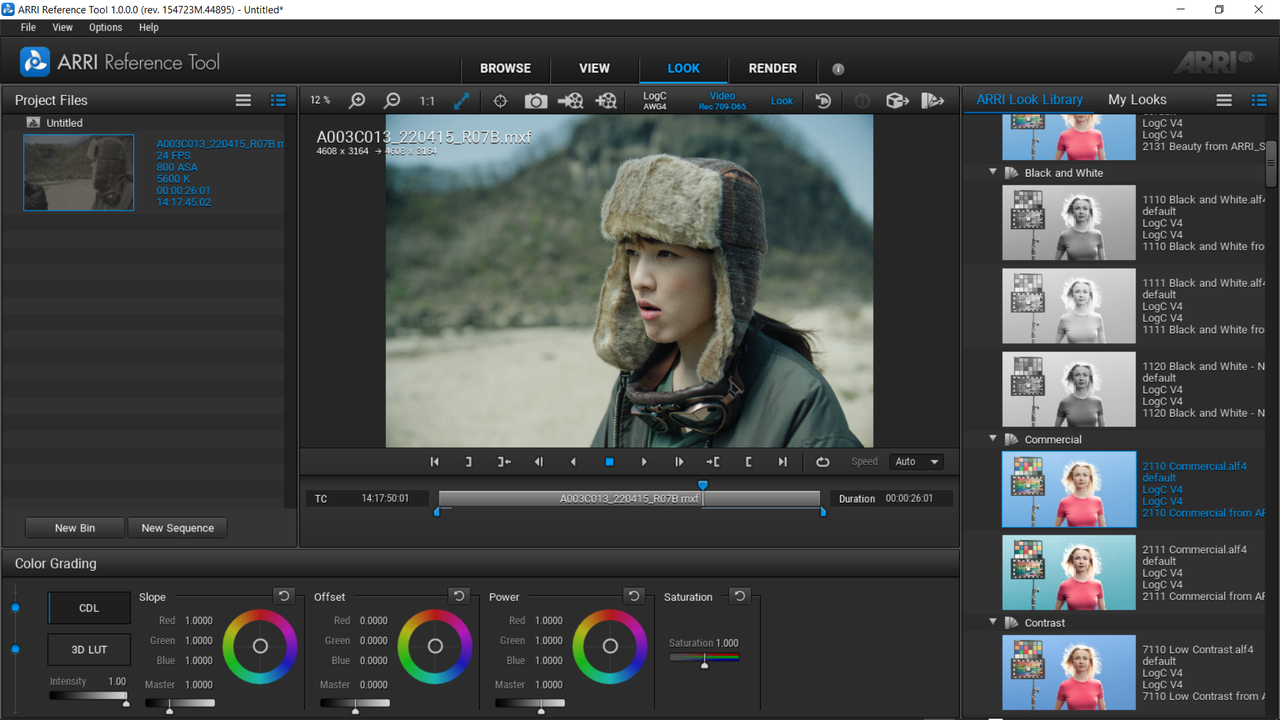Reset the Saturation setting
Image resolution: width=1280 pixels, height=720 pixels.
(x=739, y=596)
